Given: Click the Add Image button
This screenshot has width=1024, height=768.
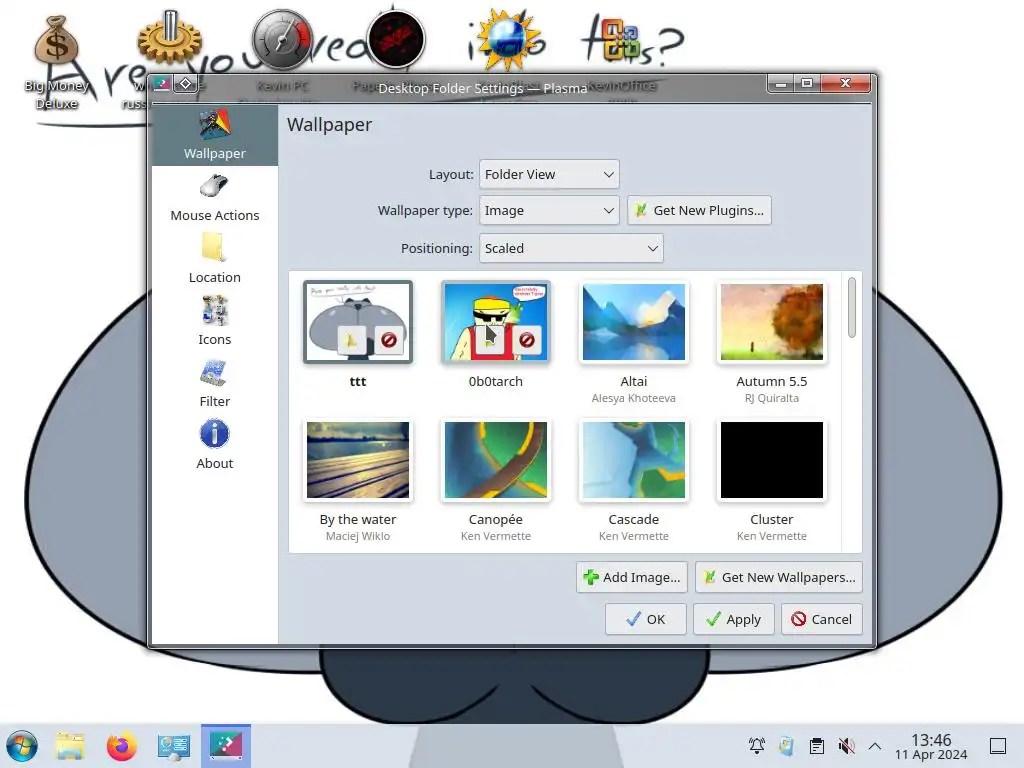Looking at the screenshot, I should (x=632, y=577).
